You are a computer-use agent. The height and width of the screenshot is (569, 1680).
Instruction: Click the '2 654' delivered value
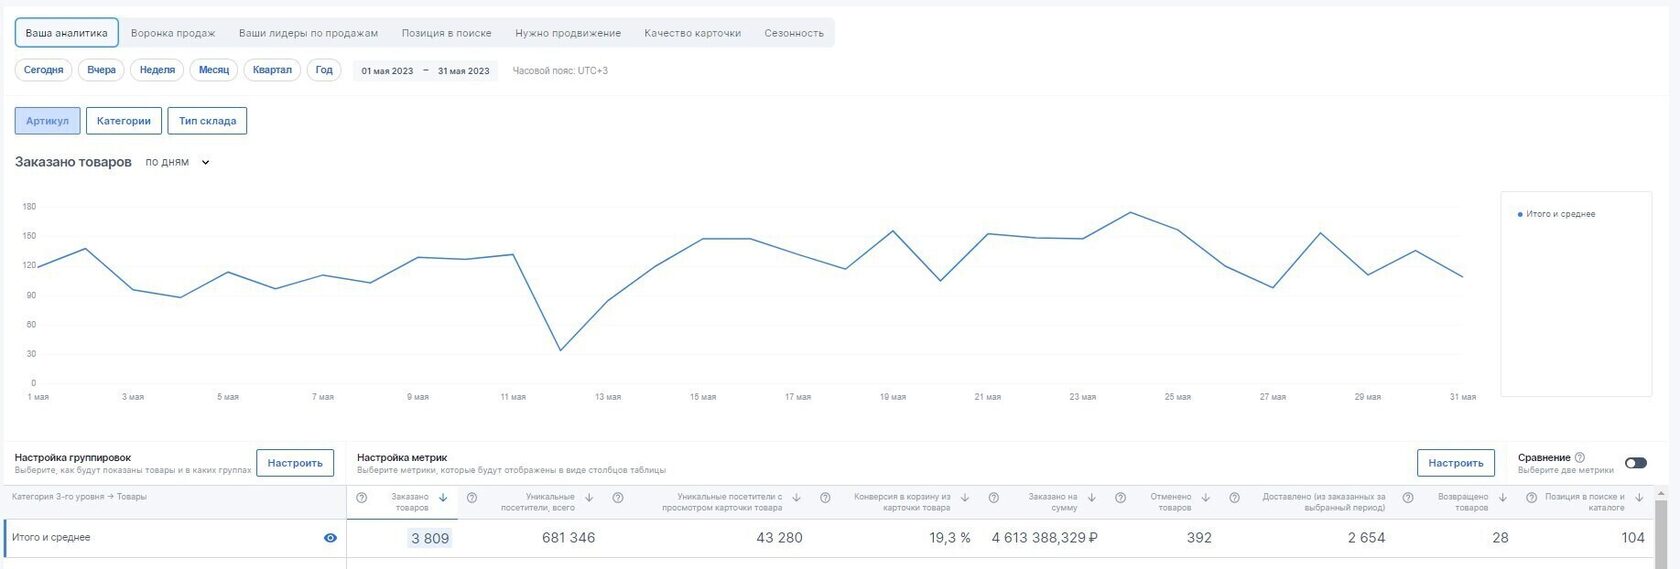pos(1366,538)
